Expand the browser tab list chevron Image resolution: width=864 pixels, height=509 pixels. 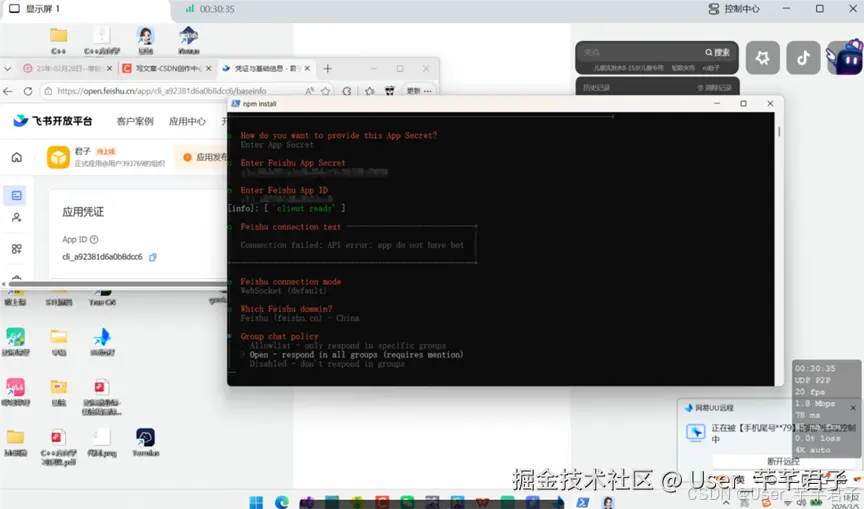[x=8, y=68]
